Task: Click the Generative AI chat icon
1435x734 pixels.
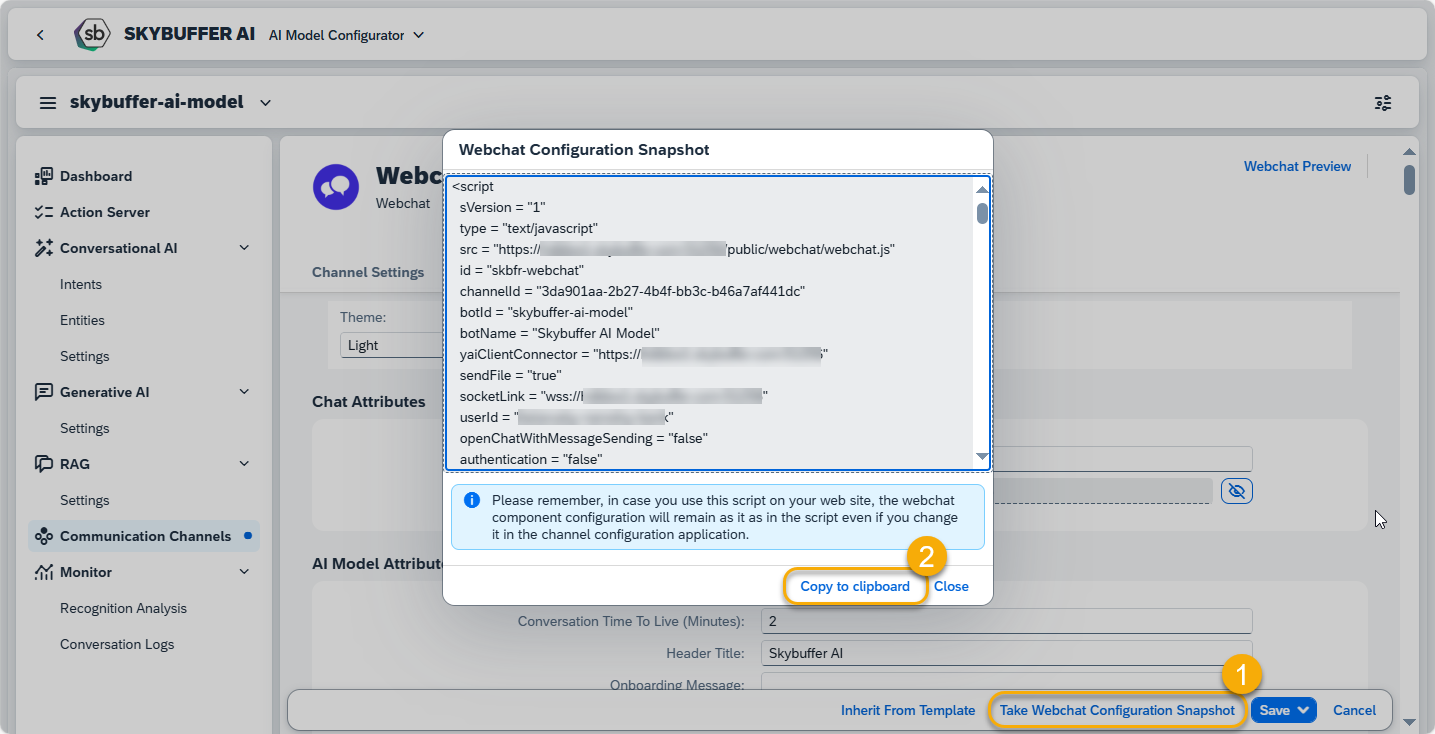Action: pyautogui.click(x=44, y=392)
